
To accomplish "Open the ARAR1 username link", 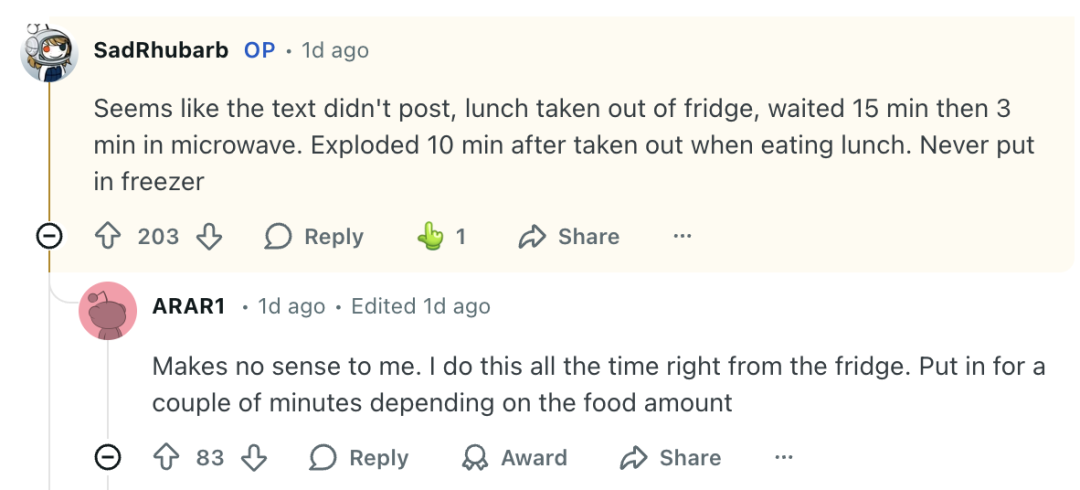I will (x=188, y=306).
